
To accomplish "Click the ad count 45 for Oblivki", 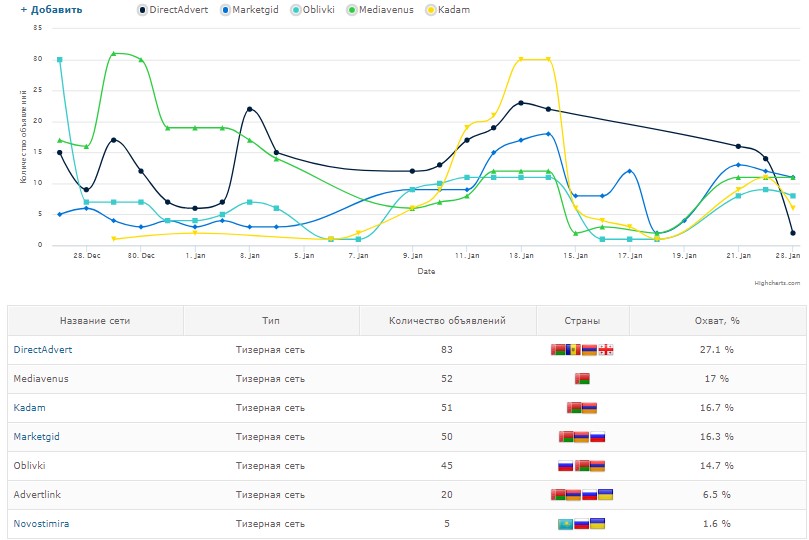I will click(447, 465).
